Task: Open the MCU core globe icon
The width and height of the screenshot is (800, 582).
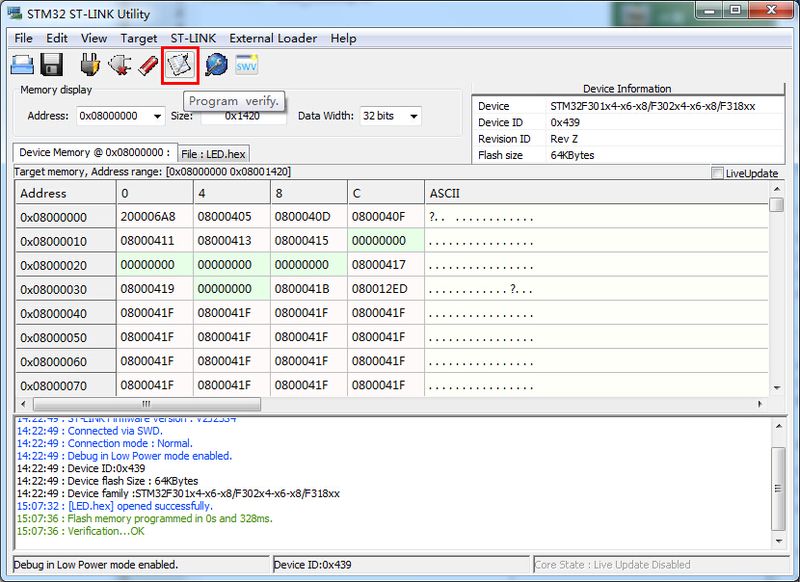Action: (x=216, y=65)
